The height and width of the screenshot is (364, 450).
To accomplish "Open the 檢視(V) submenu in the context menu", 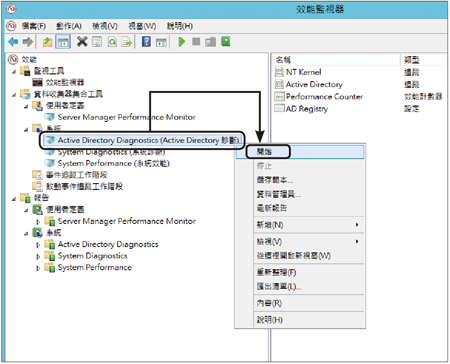I will (300, 241).
